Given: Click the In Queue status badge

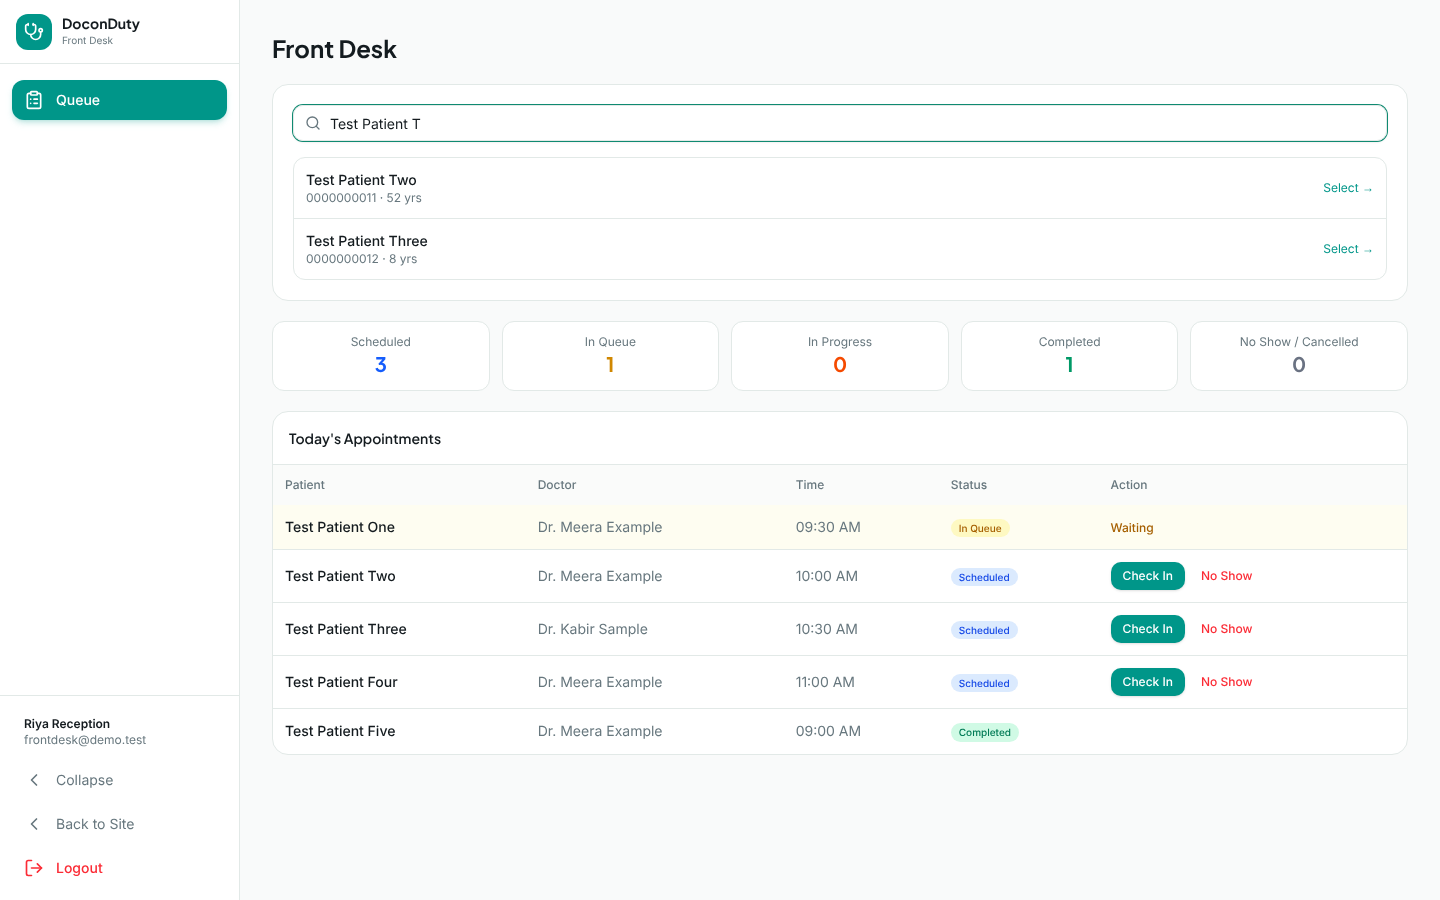Looking at the screenshot, I should click(x=980, y=528).
